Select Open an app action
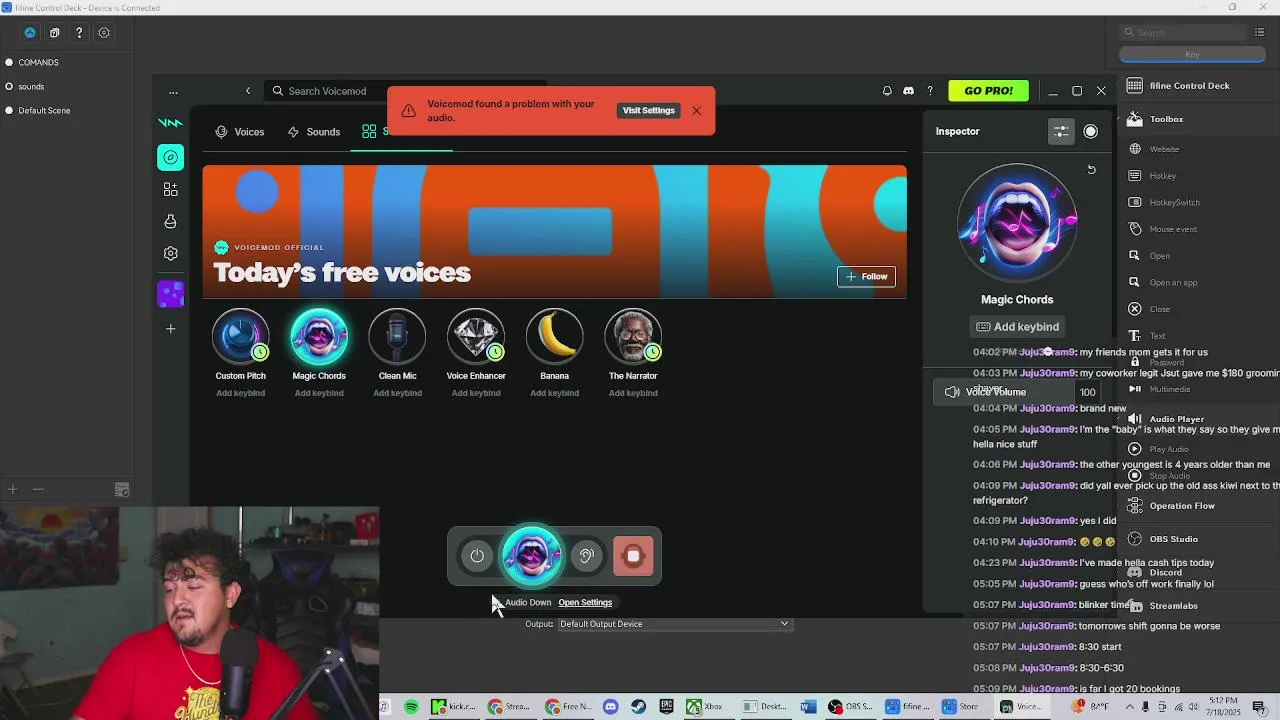This screenshot has height=720, width=1280. coord(1173,282)
